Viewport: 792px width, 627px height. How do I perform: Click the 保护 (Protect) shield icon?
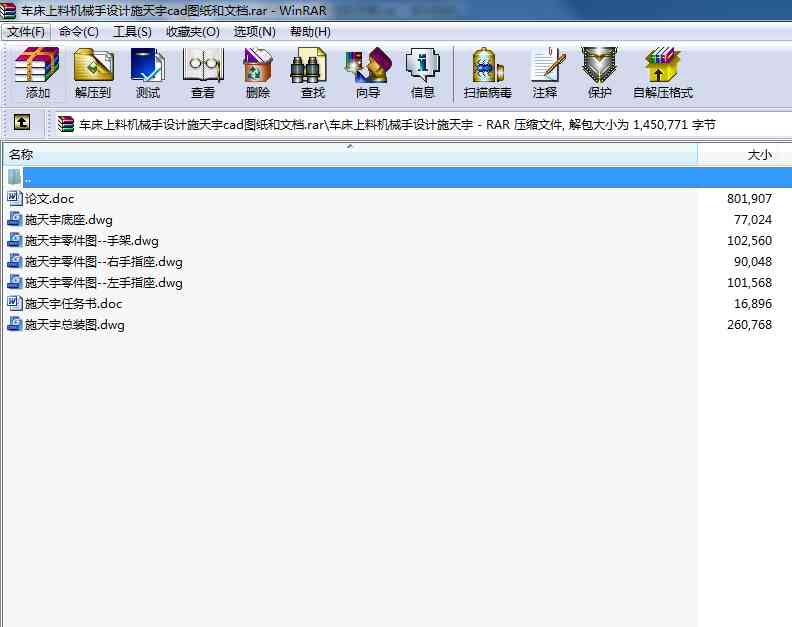point(599,65)
